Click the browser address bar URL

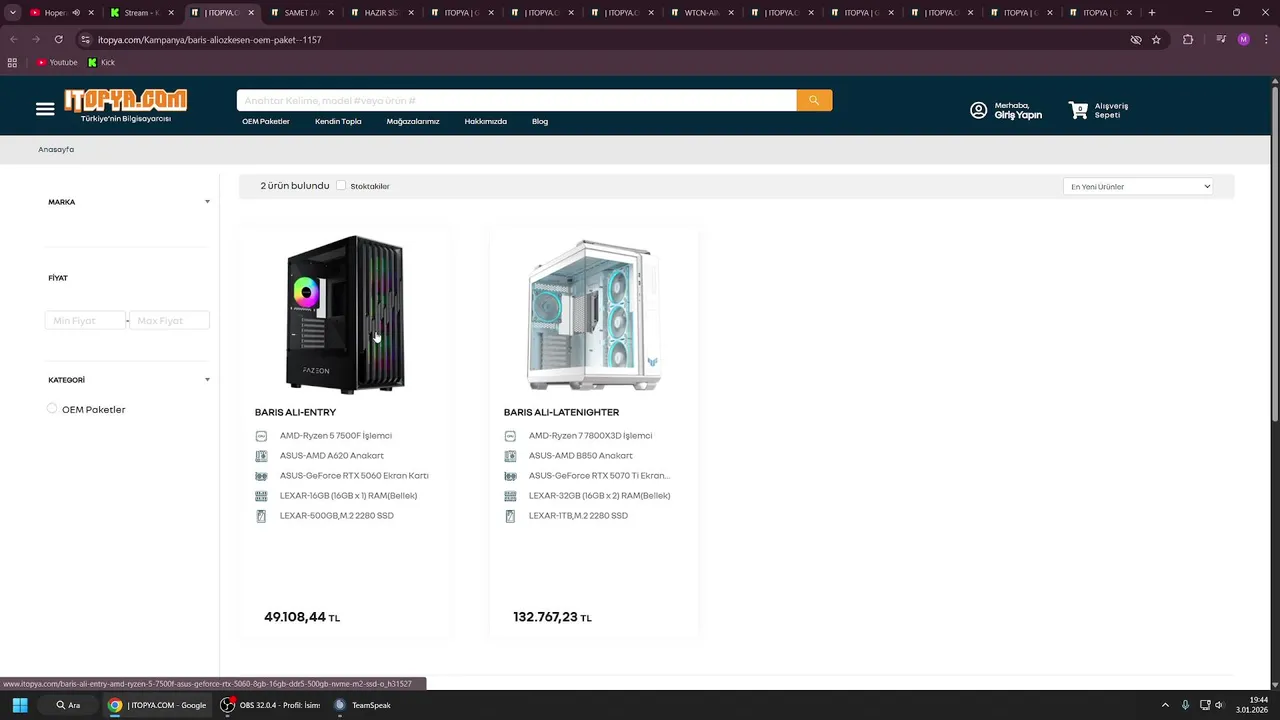tap(209, 39)
